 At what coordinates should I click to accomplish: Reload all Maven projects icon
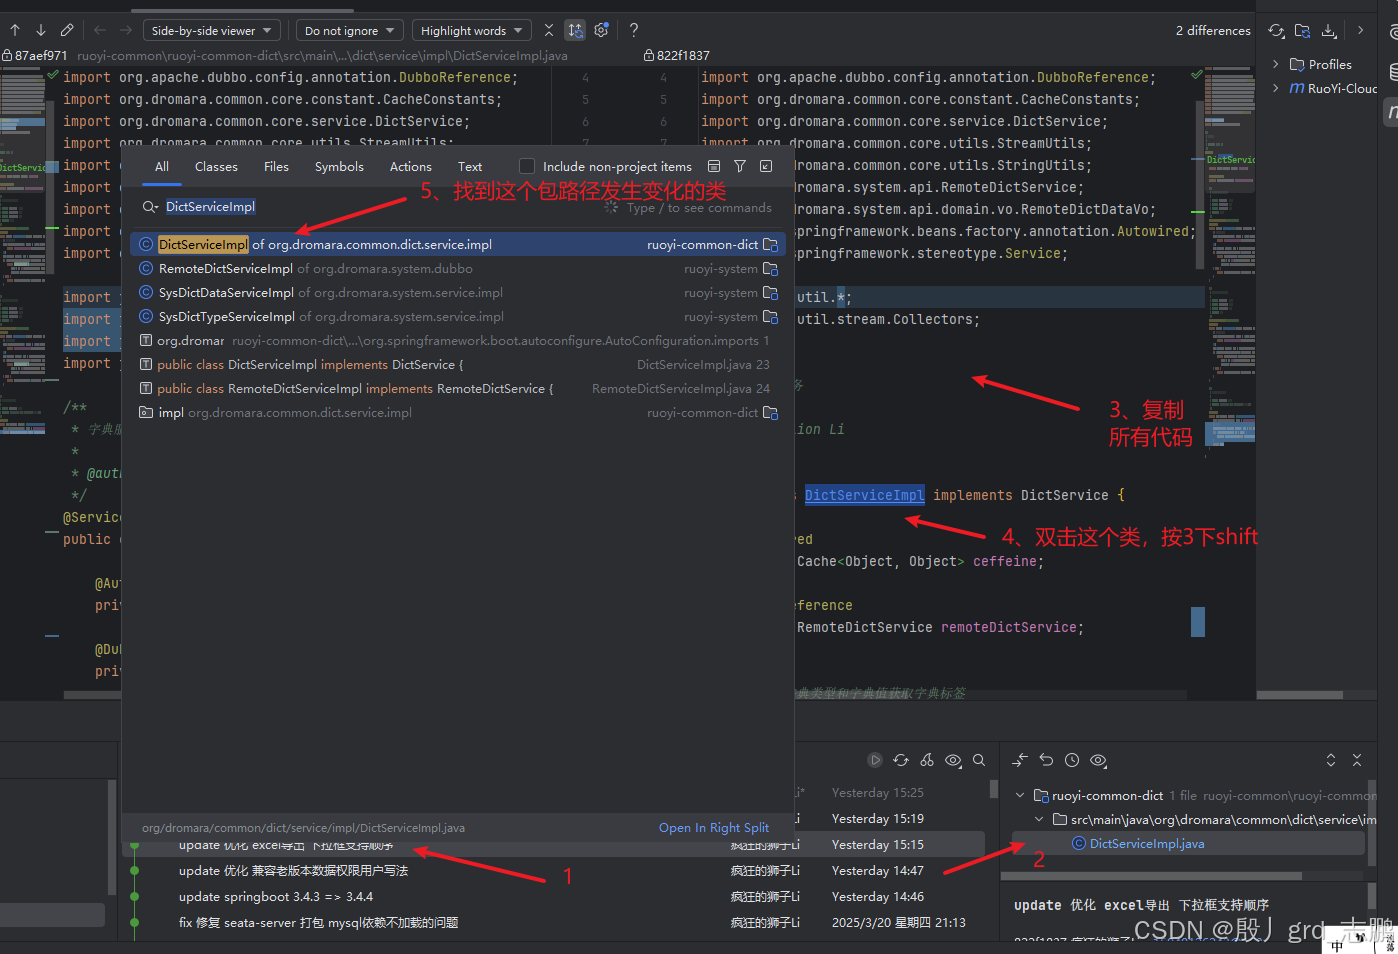coord(1277,31)
